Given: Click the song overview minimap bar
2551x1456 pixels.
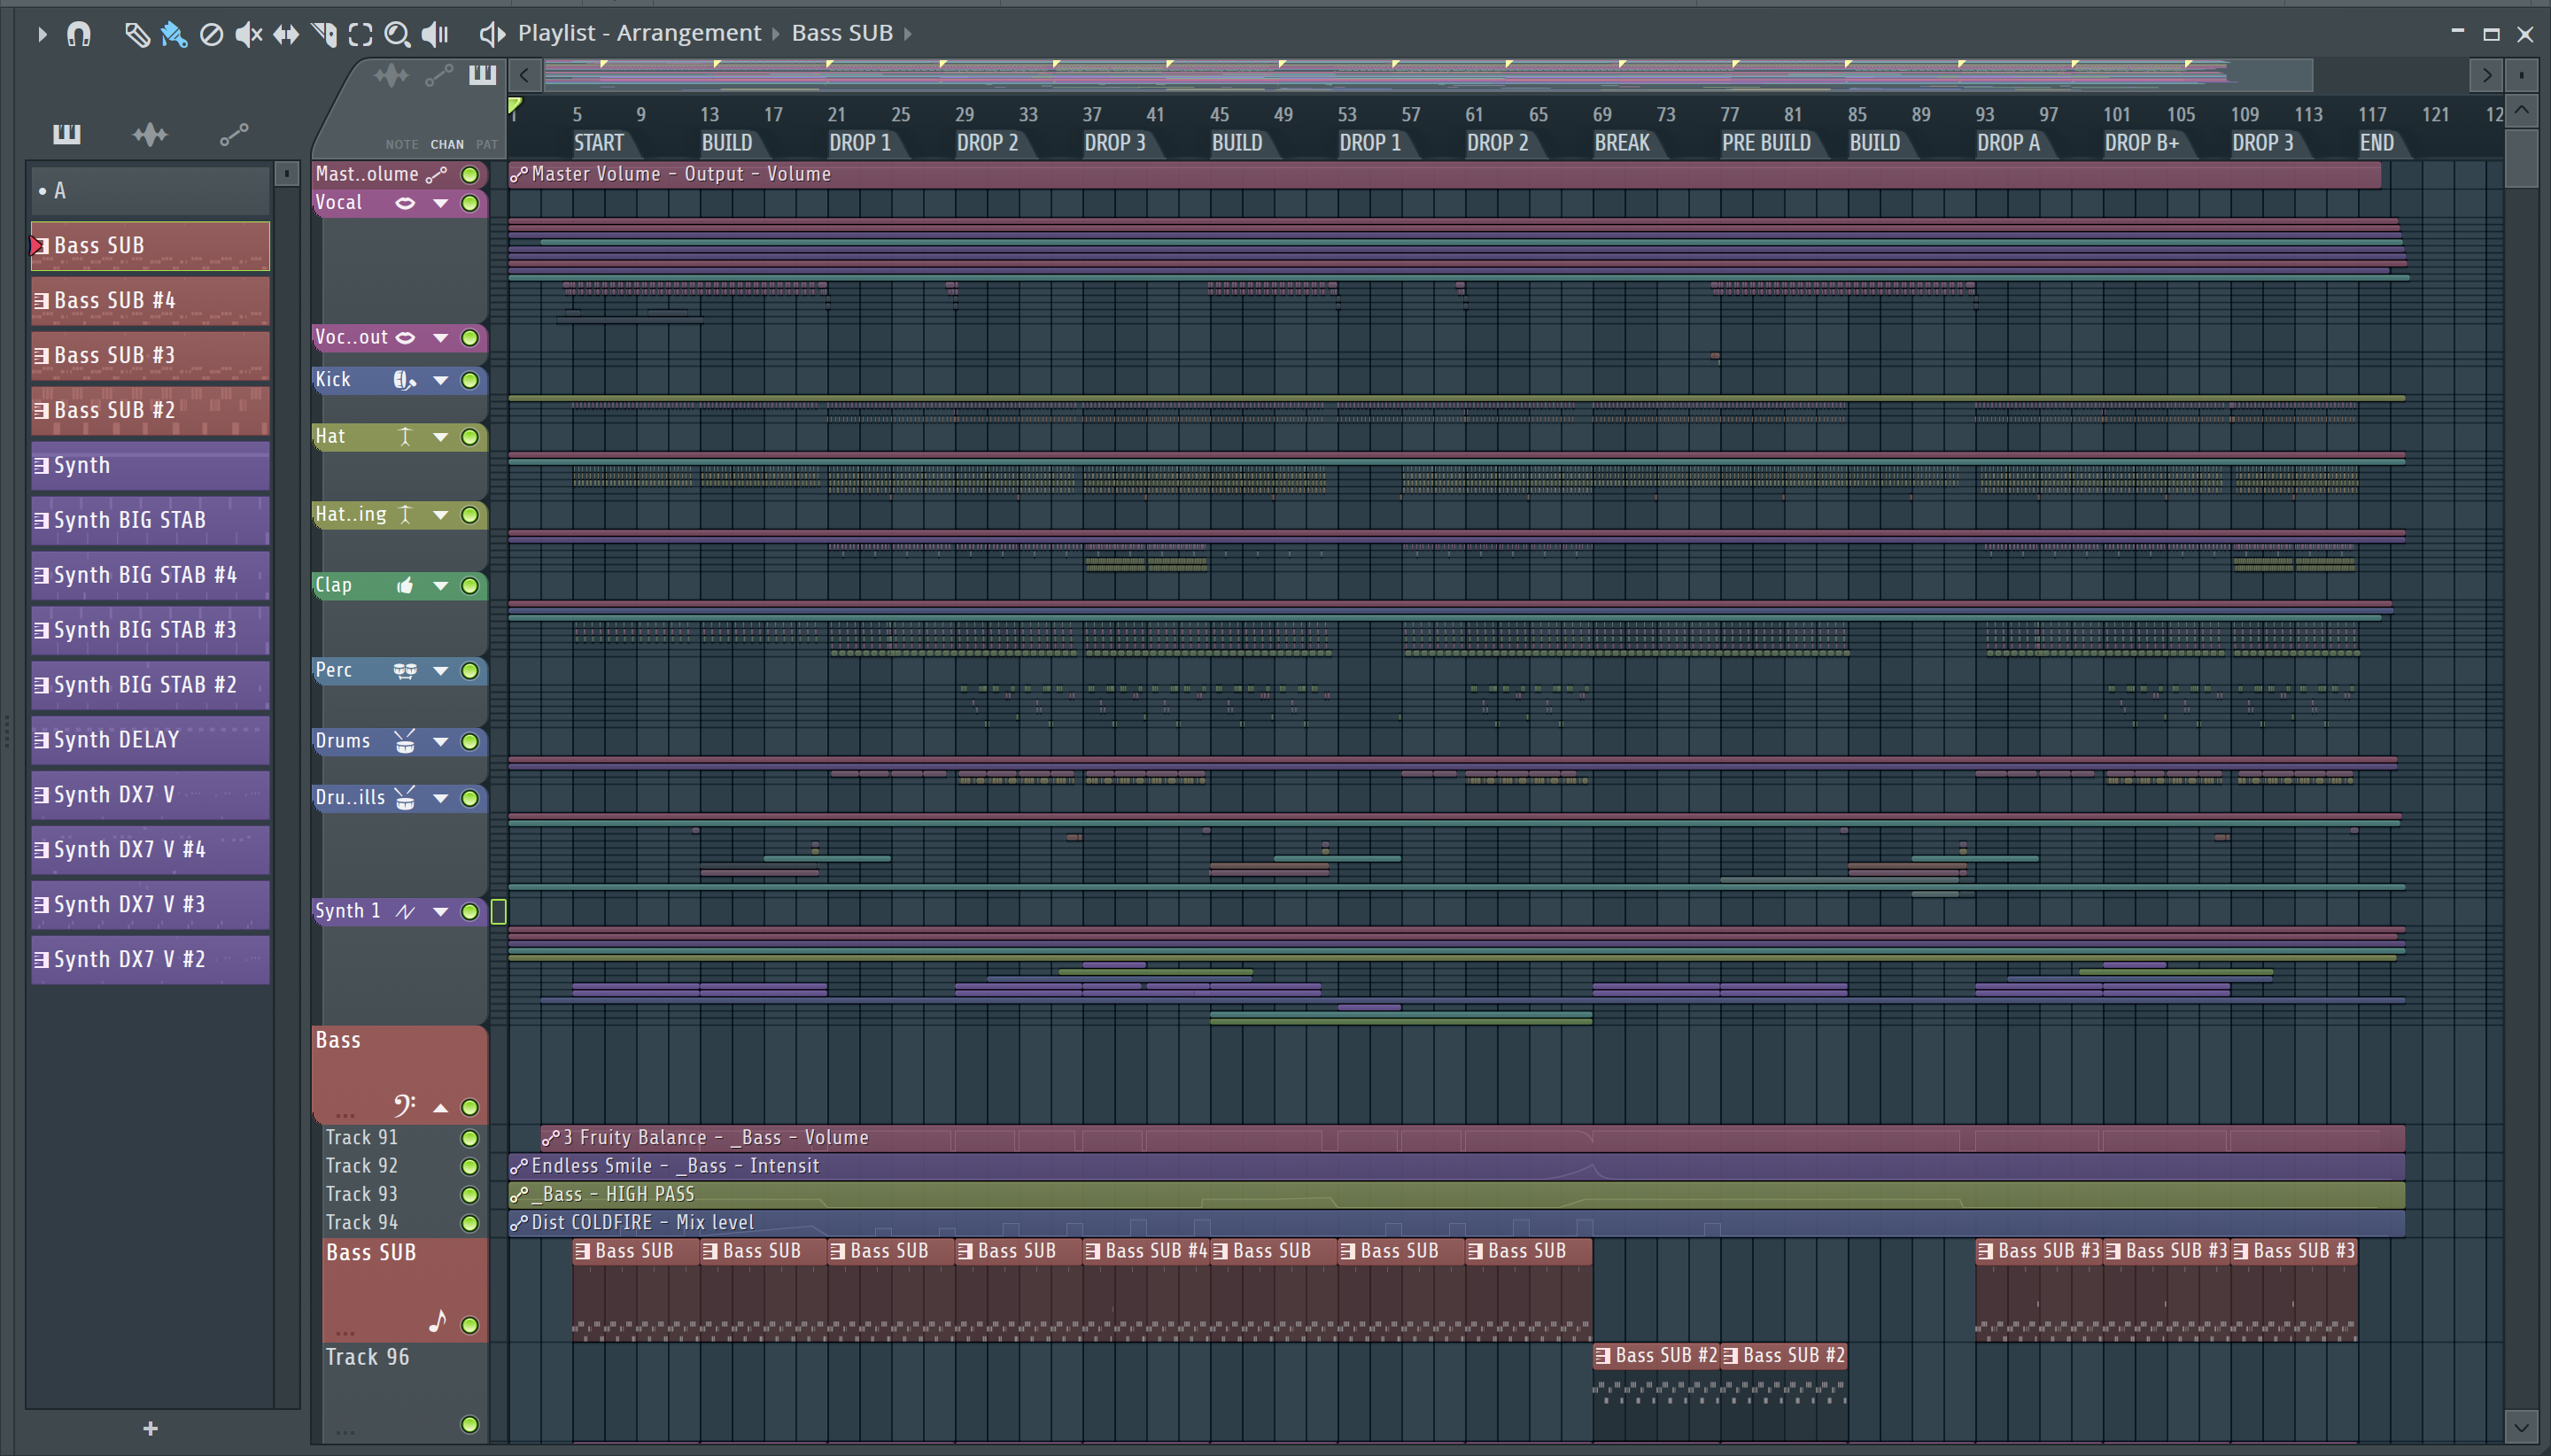Looking at the screenshot, I should 1427,75.
